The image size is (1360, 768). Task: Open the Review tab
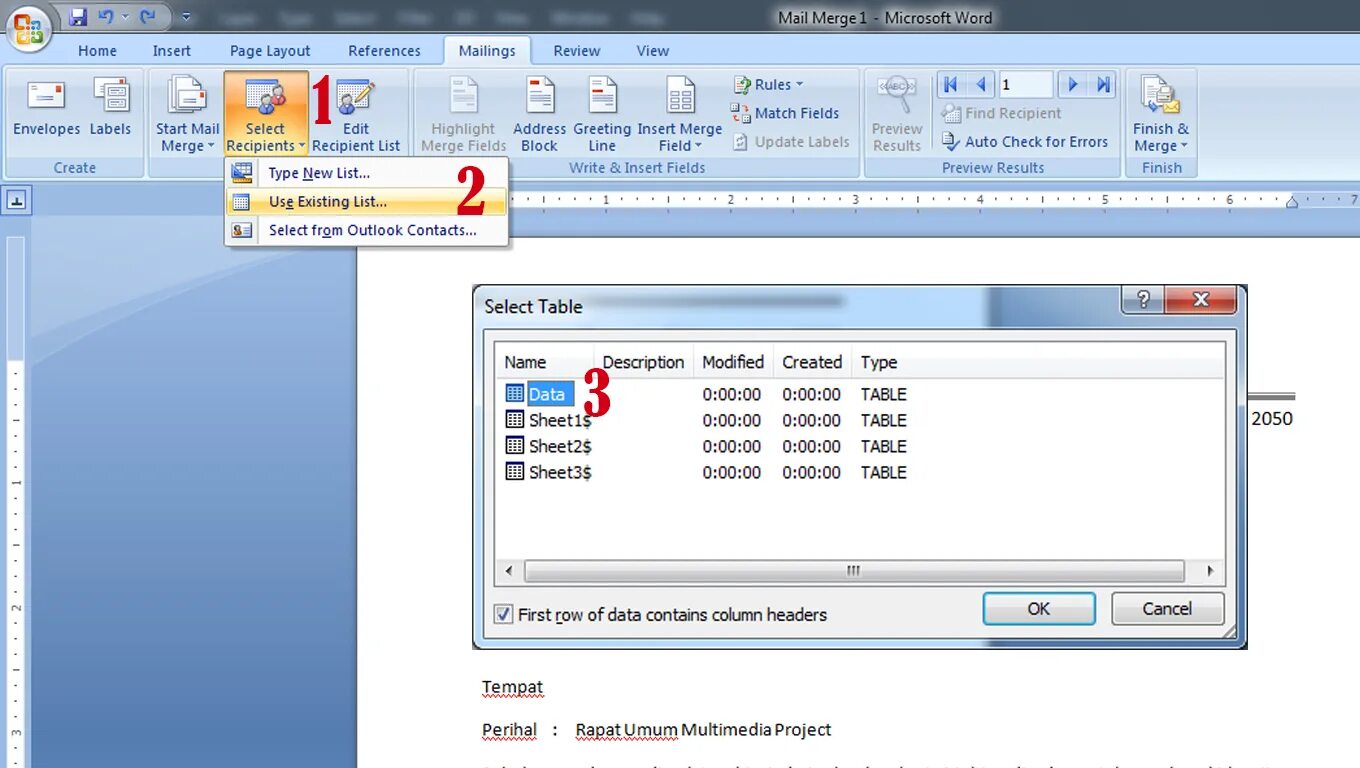click(577, 51)
